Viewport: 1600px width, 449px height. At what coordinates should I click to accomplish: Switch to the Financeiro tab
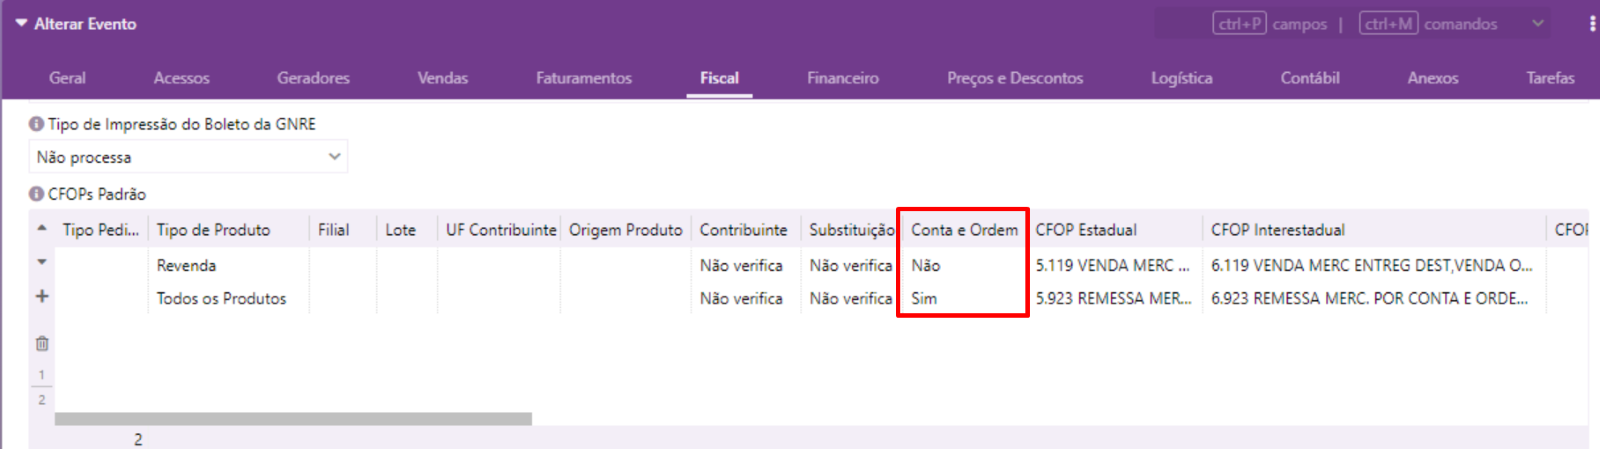843,78
